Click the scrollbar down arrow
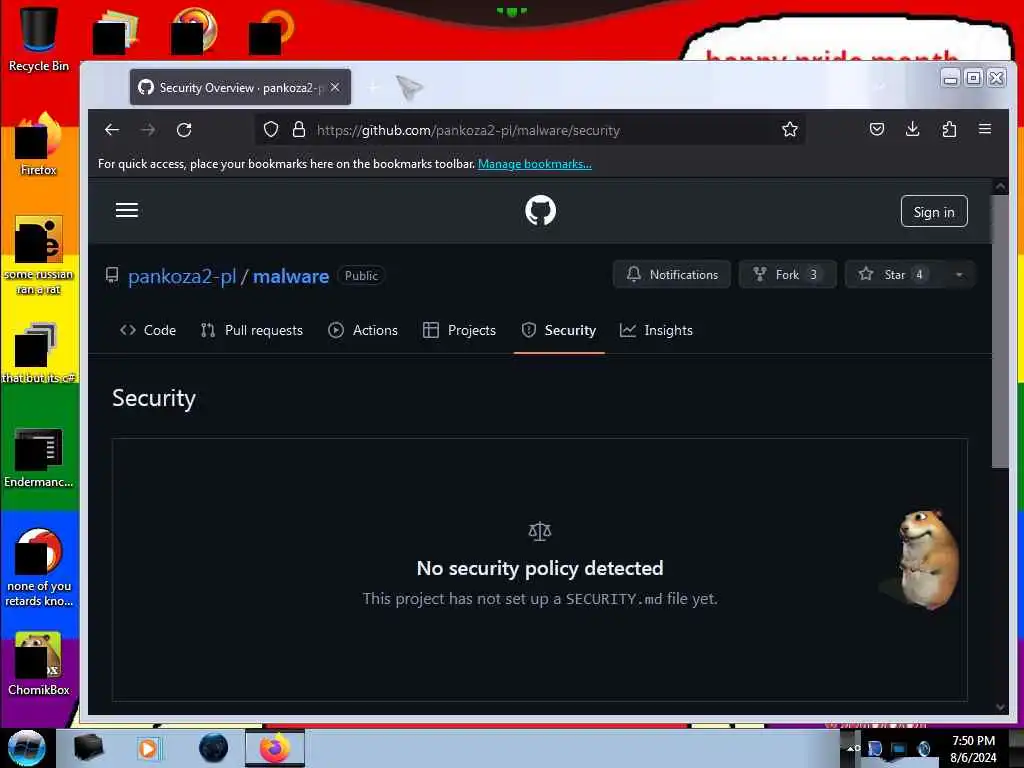 pyautogui.click(x=1000, y=707)
